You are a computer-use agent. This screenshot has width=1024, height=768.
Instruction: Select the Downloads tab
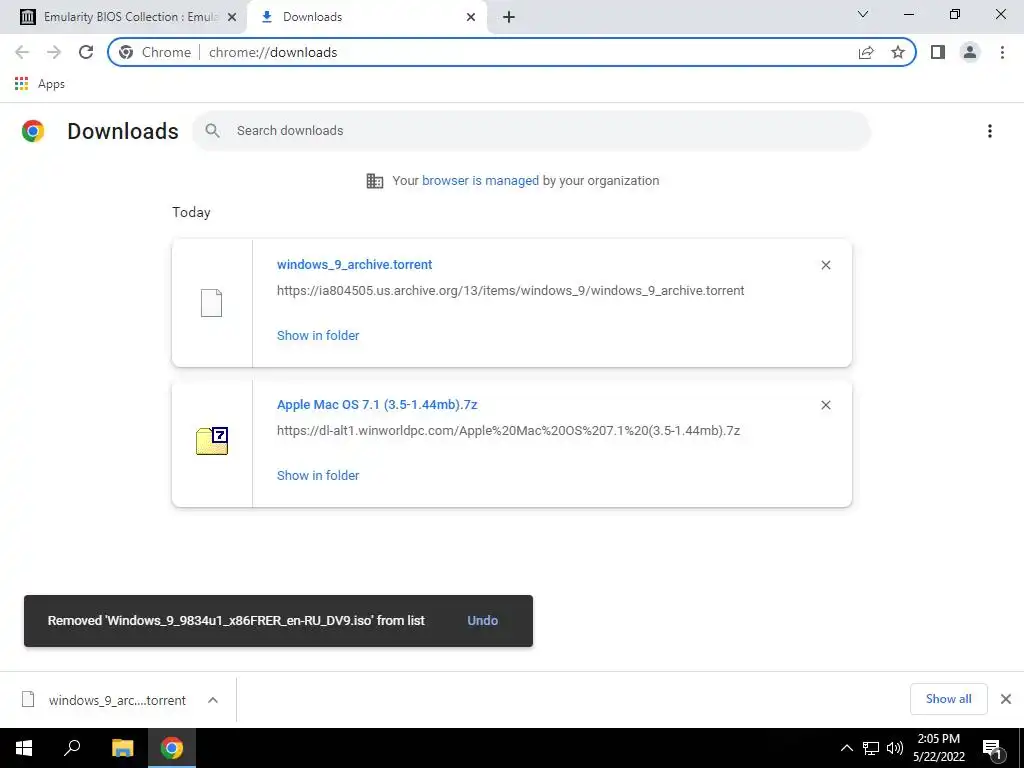366,17
